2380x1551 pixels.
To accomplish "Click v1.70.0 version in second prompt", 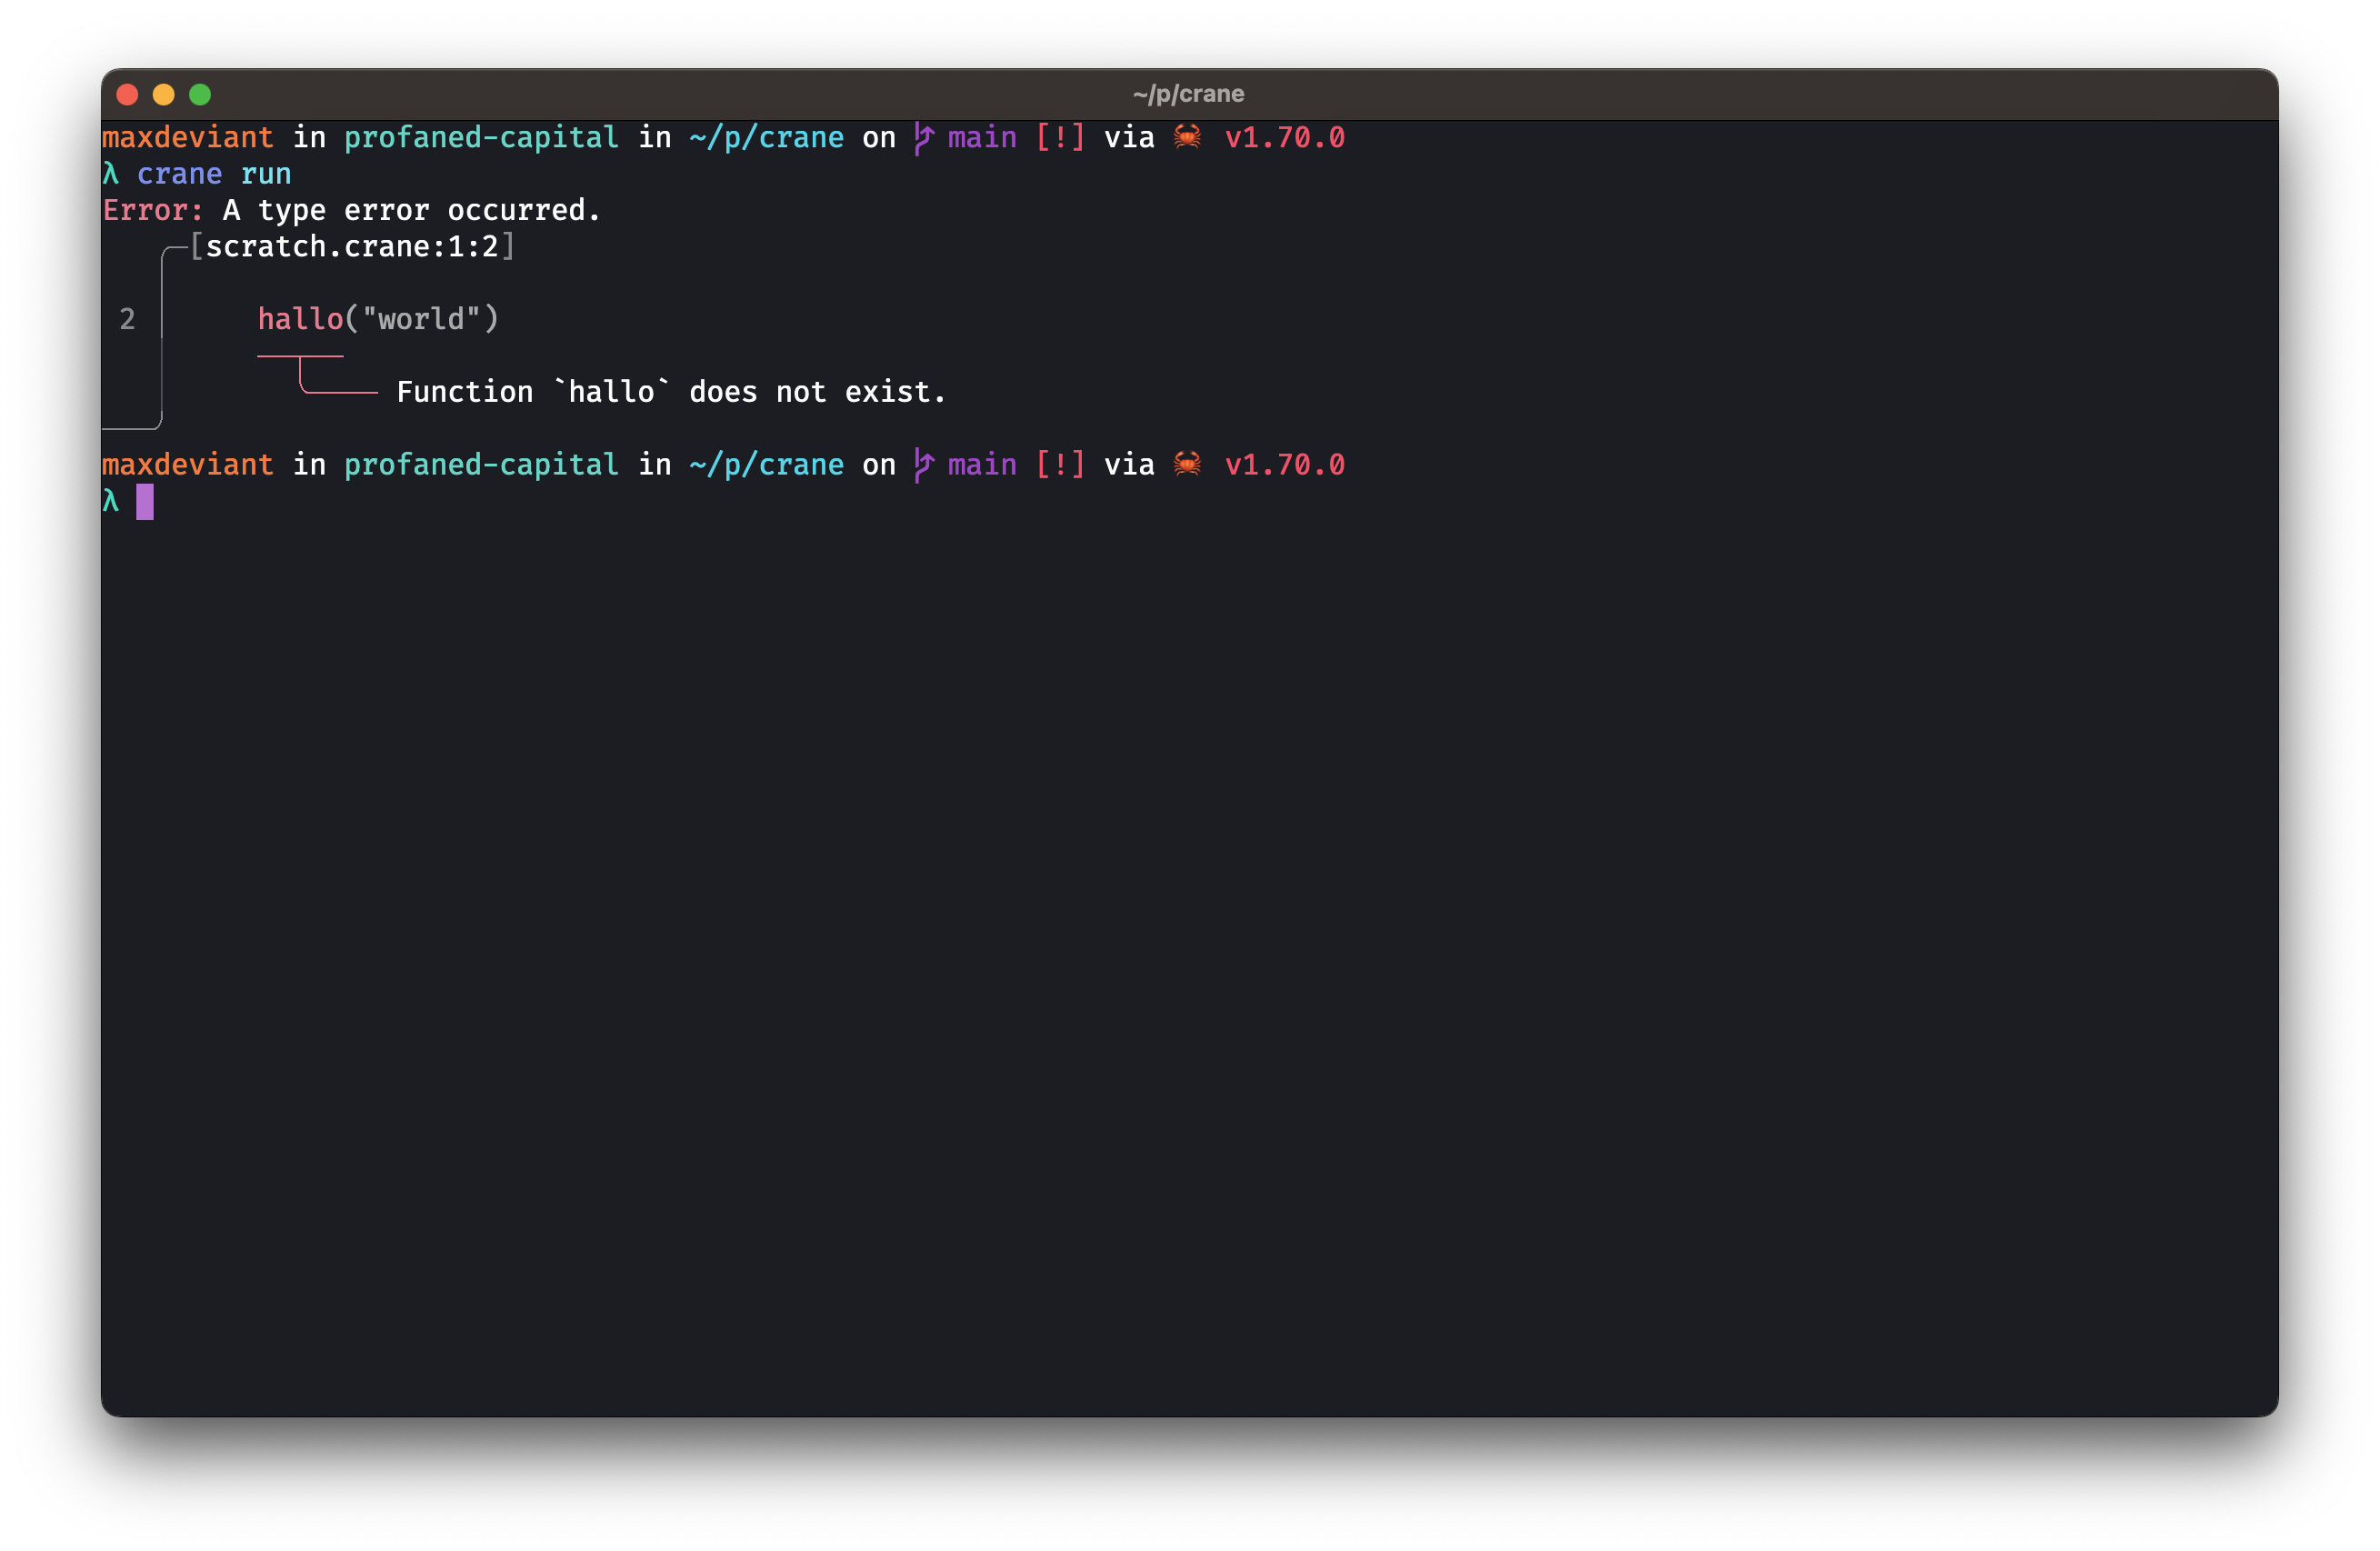I will click(1285, 464).
